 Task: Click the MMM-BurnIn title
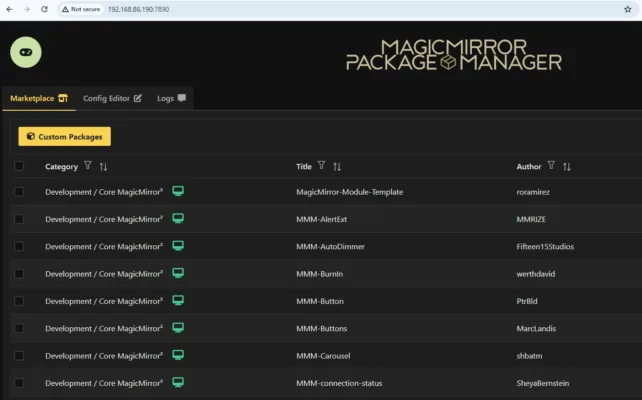coord(319,274)
